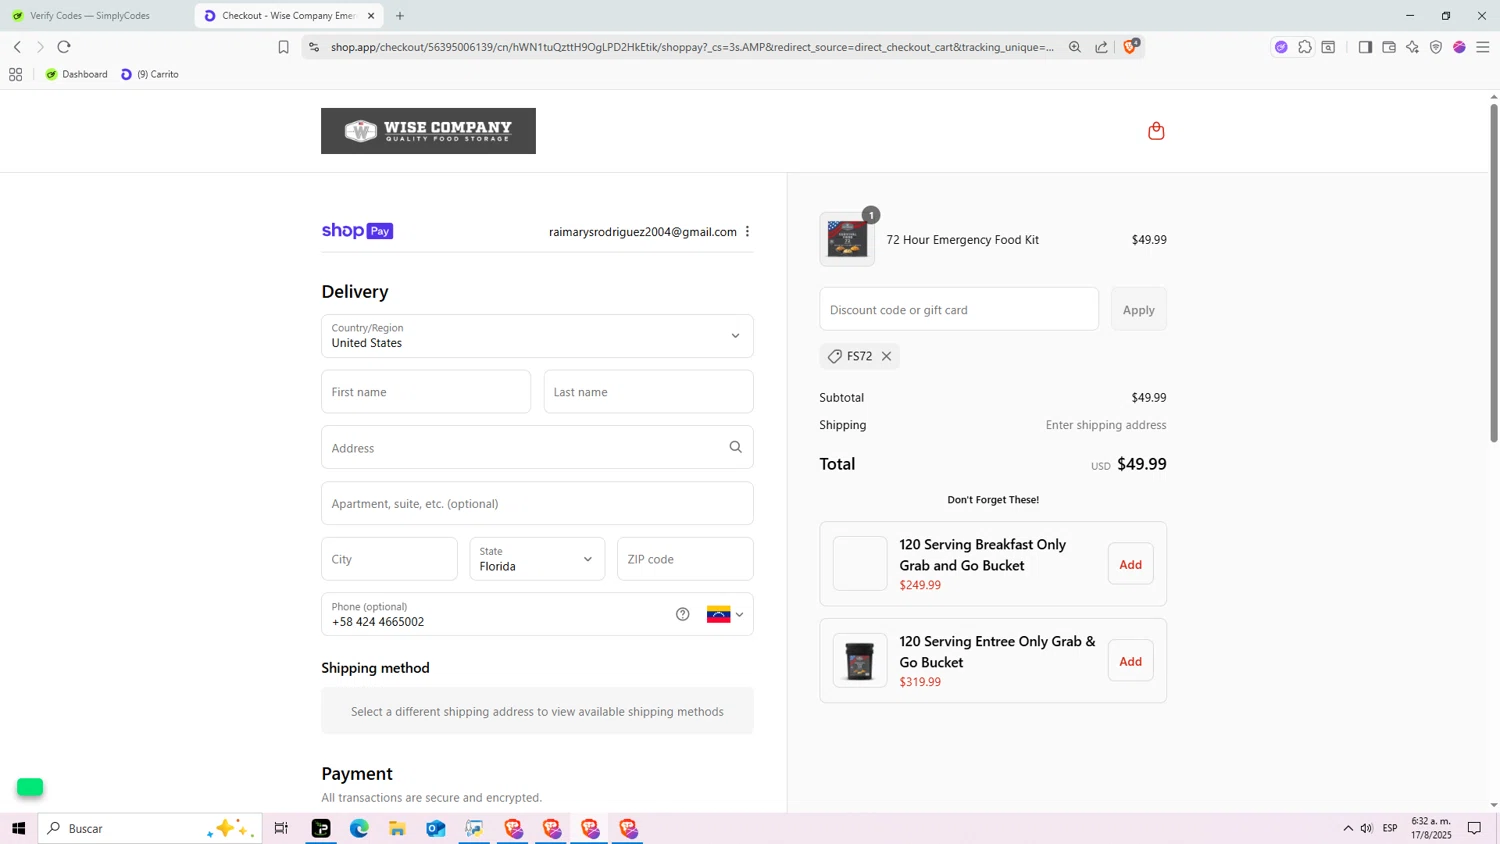
Task: Add 120 Serving Entree Only bucket
Action: point(1130,661)
